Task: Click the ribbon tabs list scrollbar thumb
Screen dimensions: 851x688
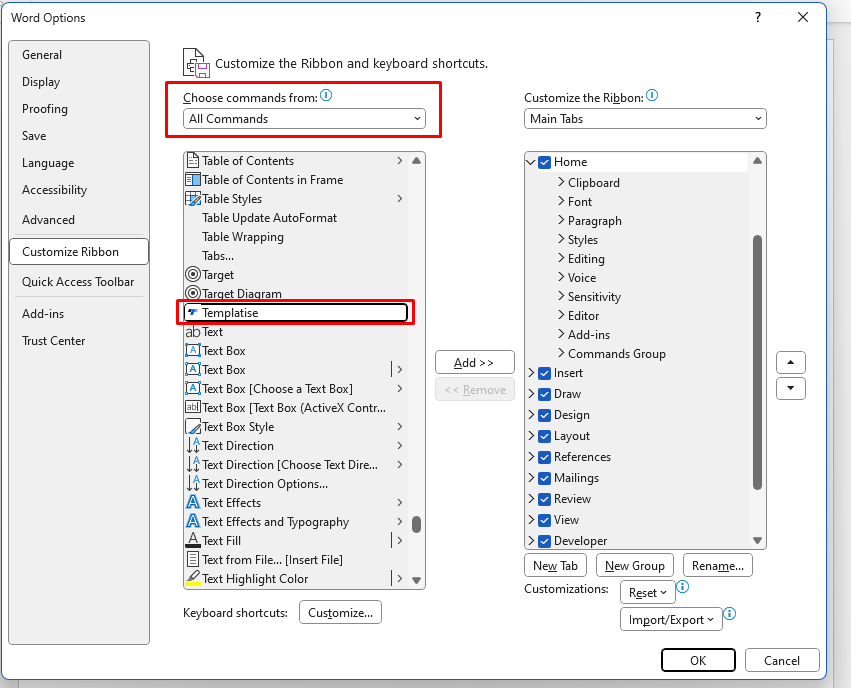Action: point(757,362)
